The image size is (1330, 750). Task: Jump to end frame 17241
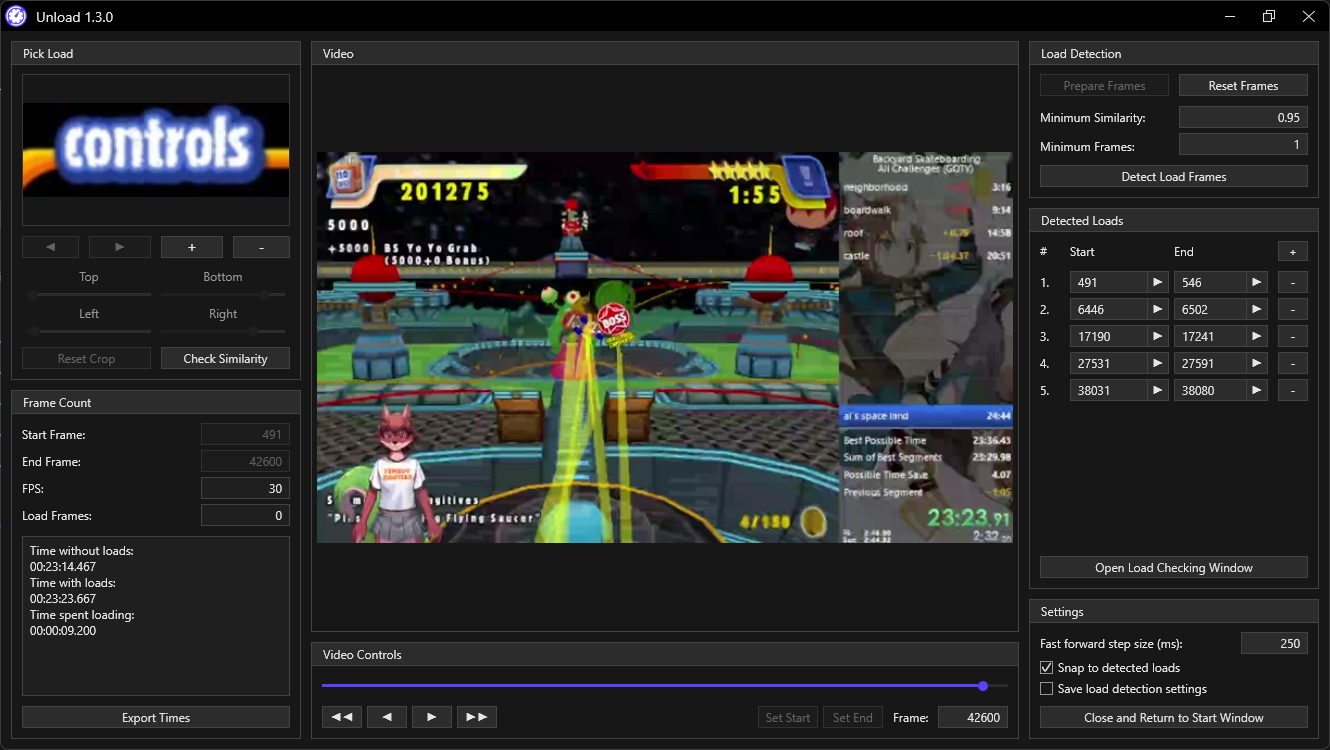pos(1257,337)
